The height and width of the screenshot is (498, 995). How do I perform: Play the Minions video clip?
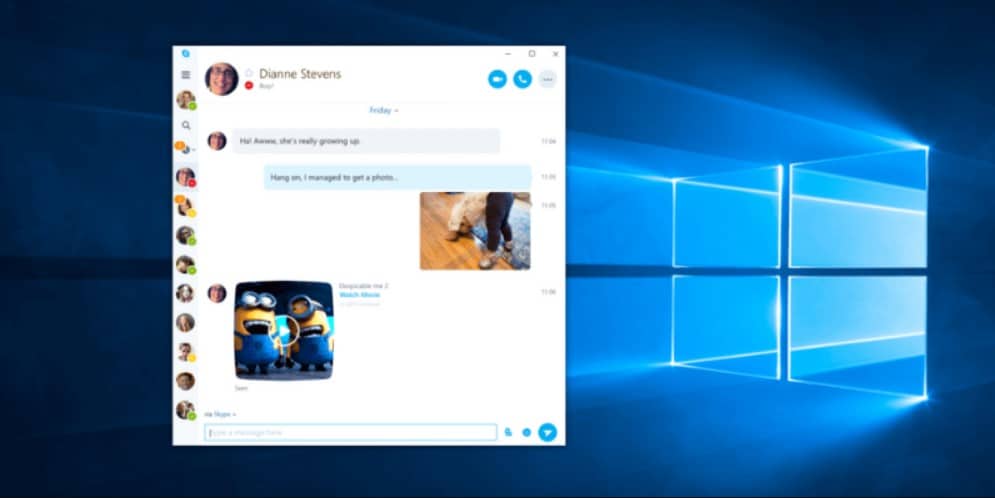pos(284,331)
